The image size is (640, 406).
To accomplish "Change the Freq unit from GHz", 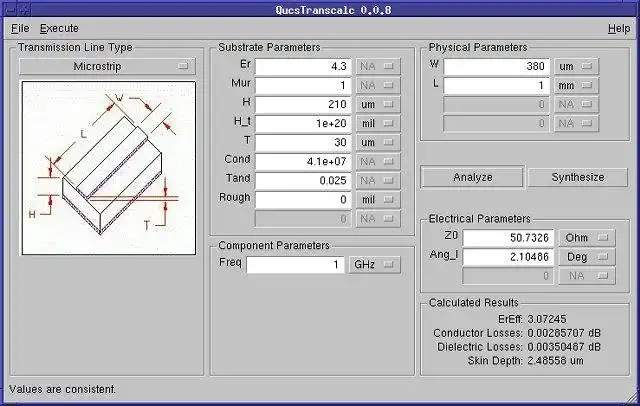I will tap(374, 265).
